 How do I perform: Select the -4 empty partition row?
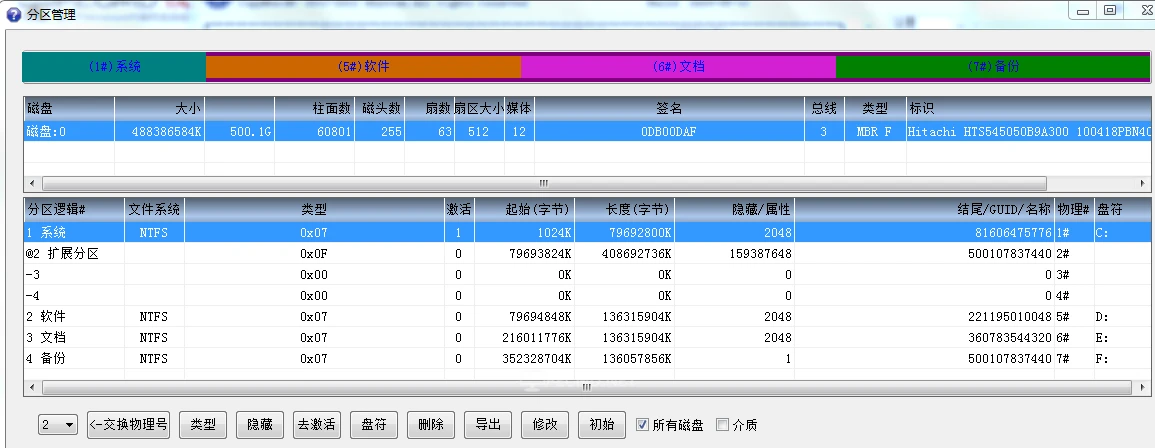tap(587, 295)
